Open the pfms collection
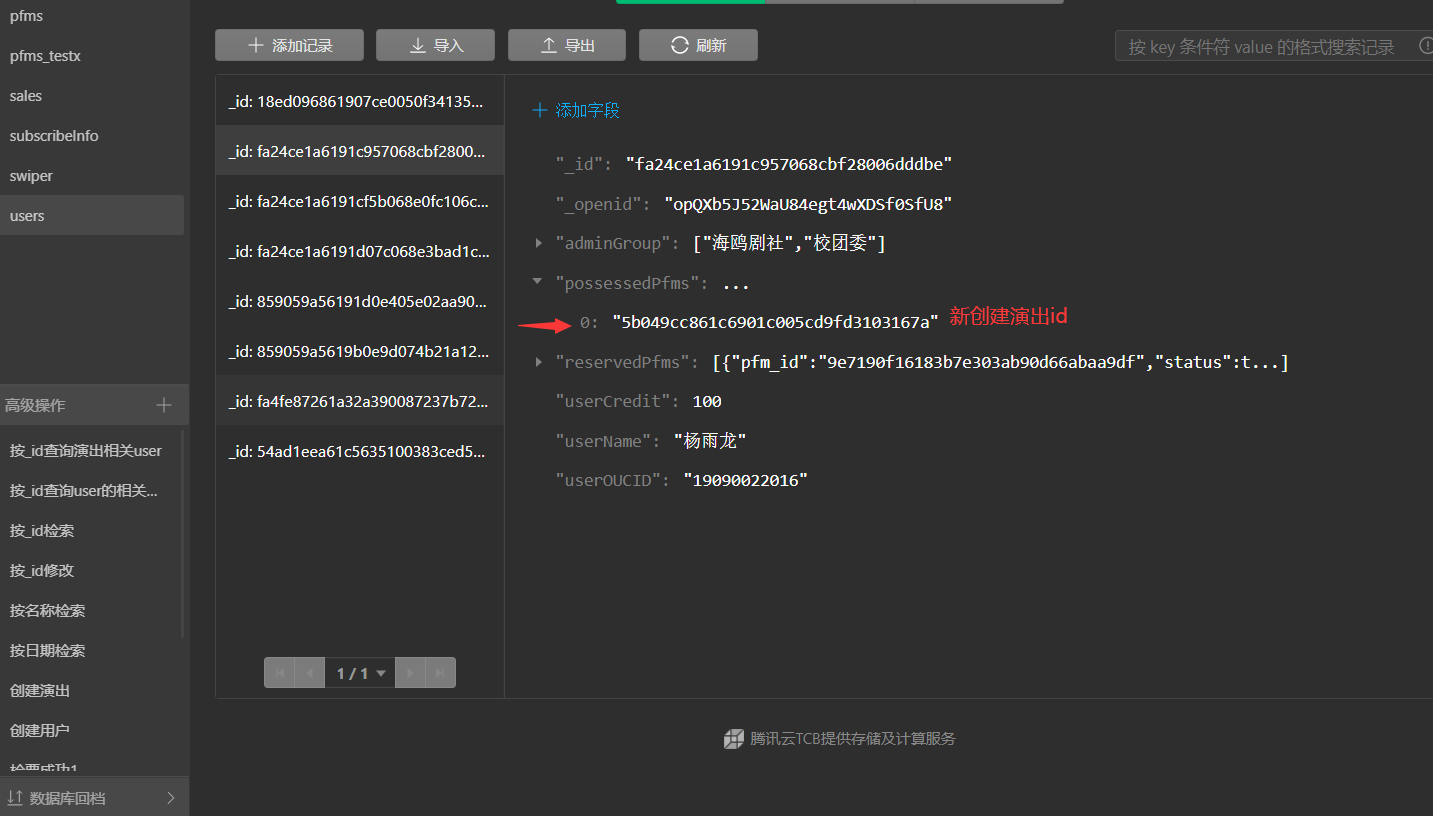 tap(92, 16)
